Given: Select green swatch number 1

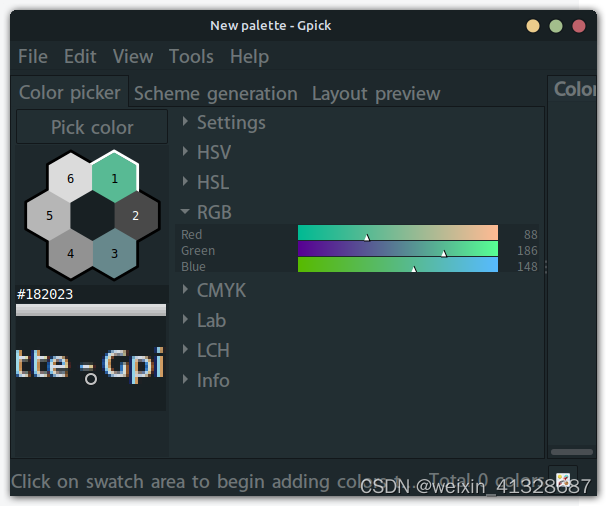Looking at the screenshot, I should click(x=115, y=177).
